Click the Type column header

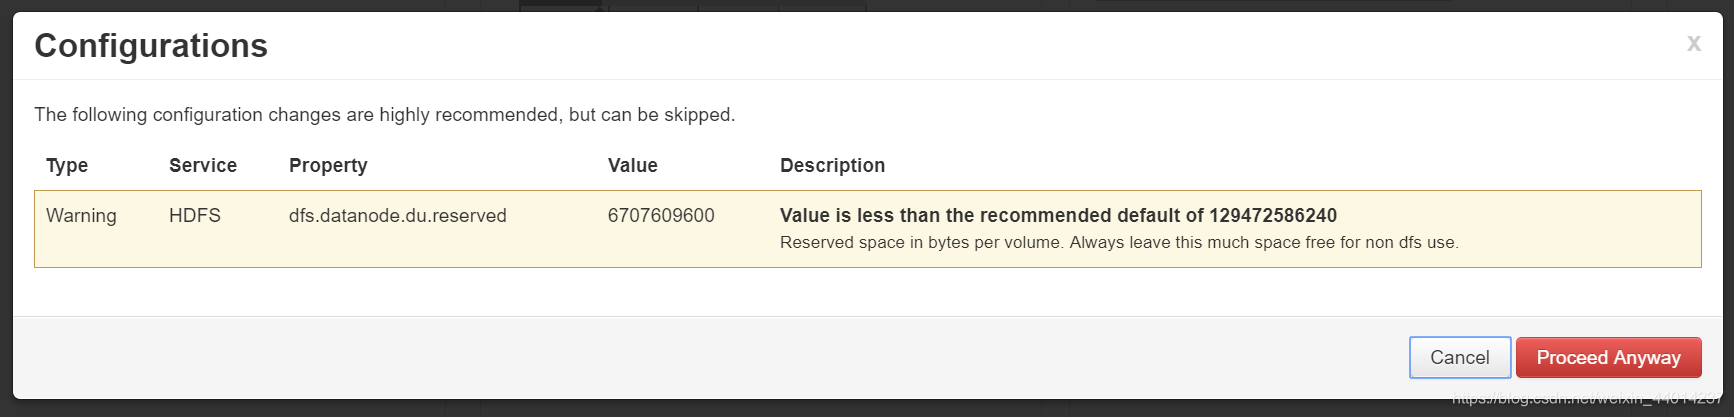pos(67,165)
